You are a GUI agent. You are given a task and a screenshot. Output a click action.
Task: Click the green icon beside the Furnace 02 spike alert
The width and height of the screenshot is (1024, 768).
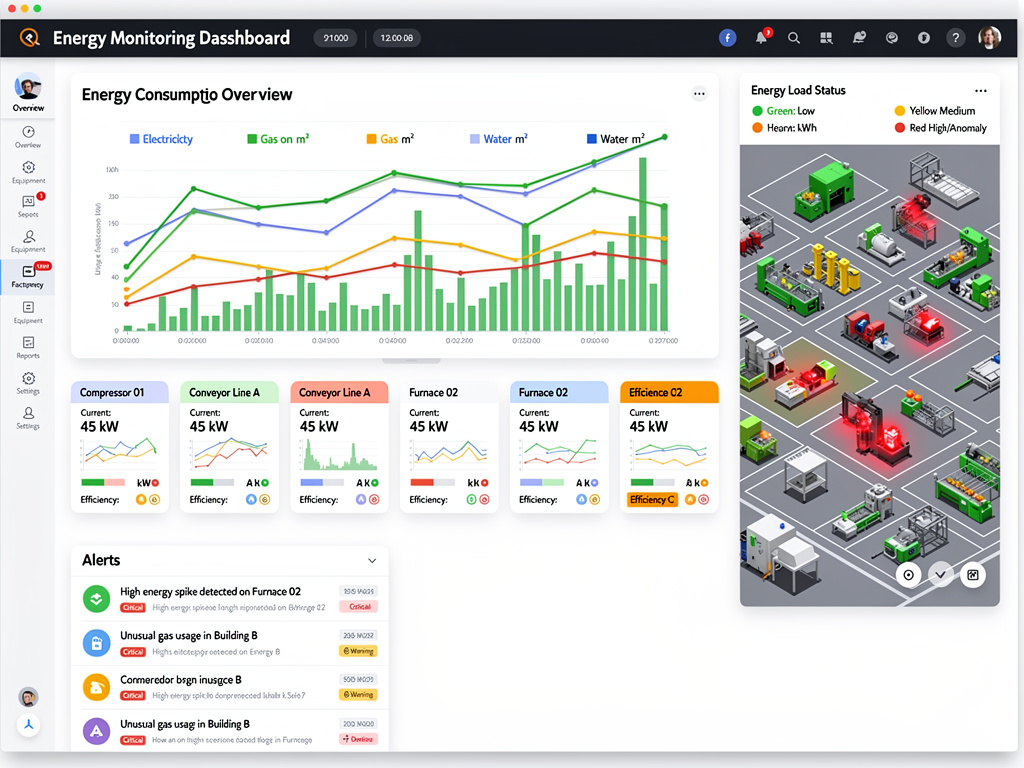coord(96,599)
